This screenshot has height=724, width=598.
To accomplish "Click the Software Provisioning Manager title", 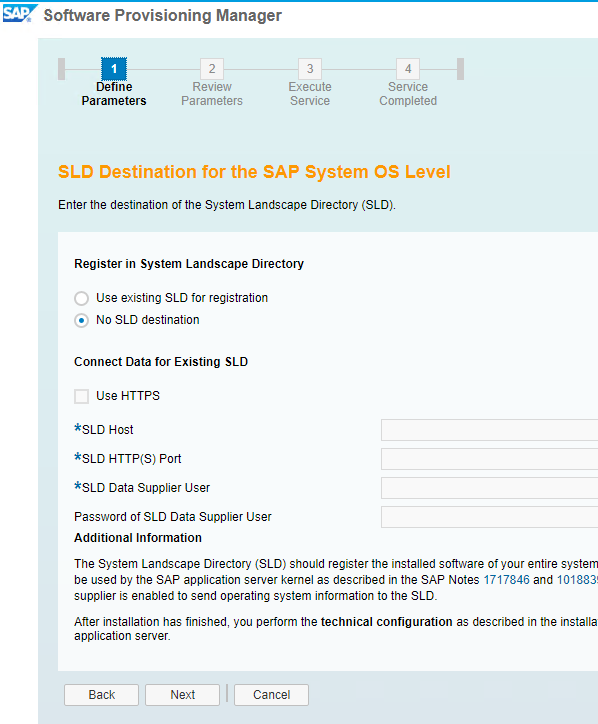I will tap(163, 15).
